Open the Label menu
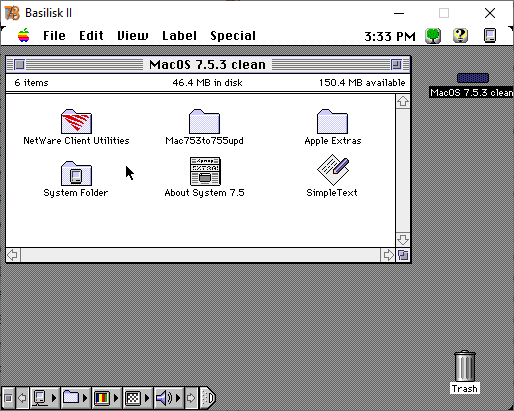Viewport: 514px width, 411px height. [x=179, y=36]
